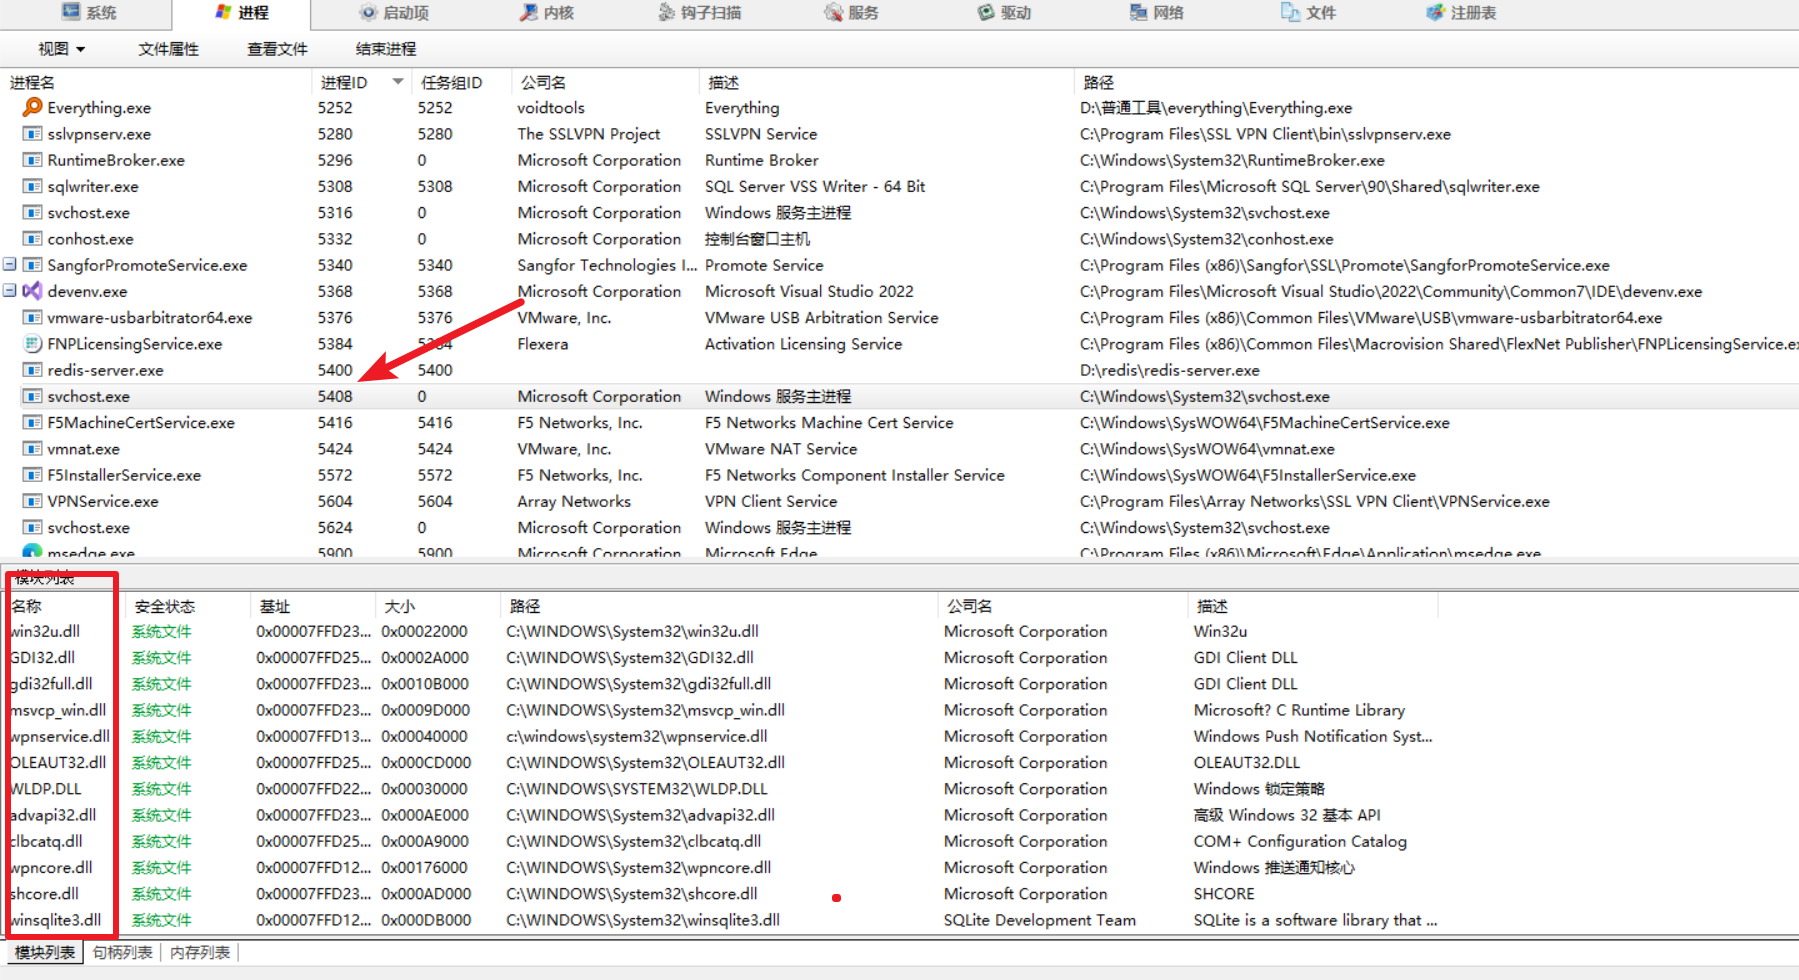Click the 服务 tab icon
The height and width of the screenshot is (980, 1799).
click(x=833, y=12)
